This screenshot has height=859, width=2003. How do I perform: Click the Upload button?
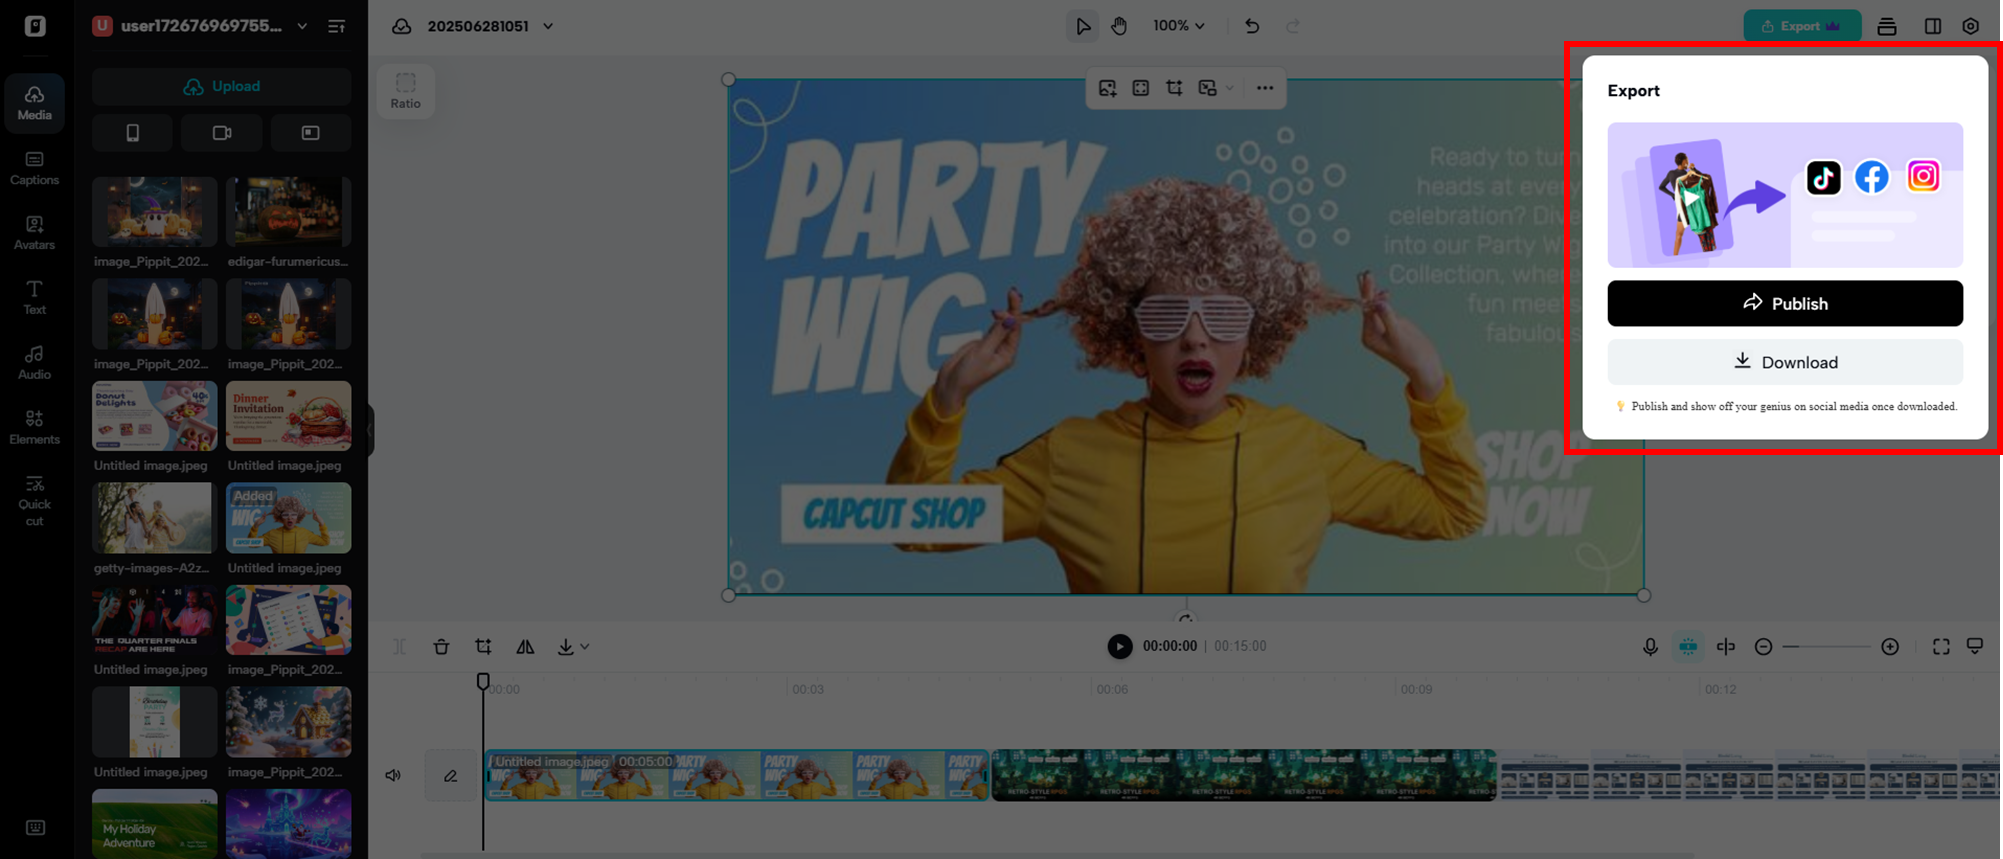tap(221, 87)
